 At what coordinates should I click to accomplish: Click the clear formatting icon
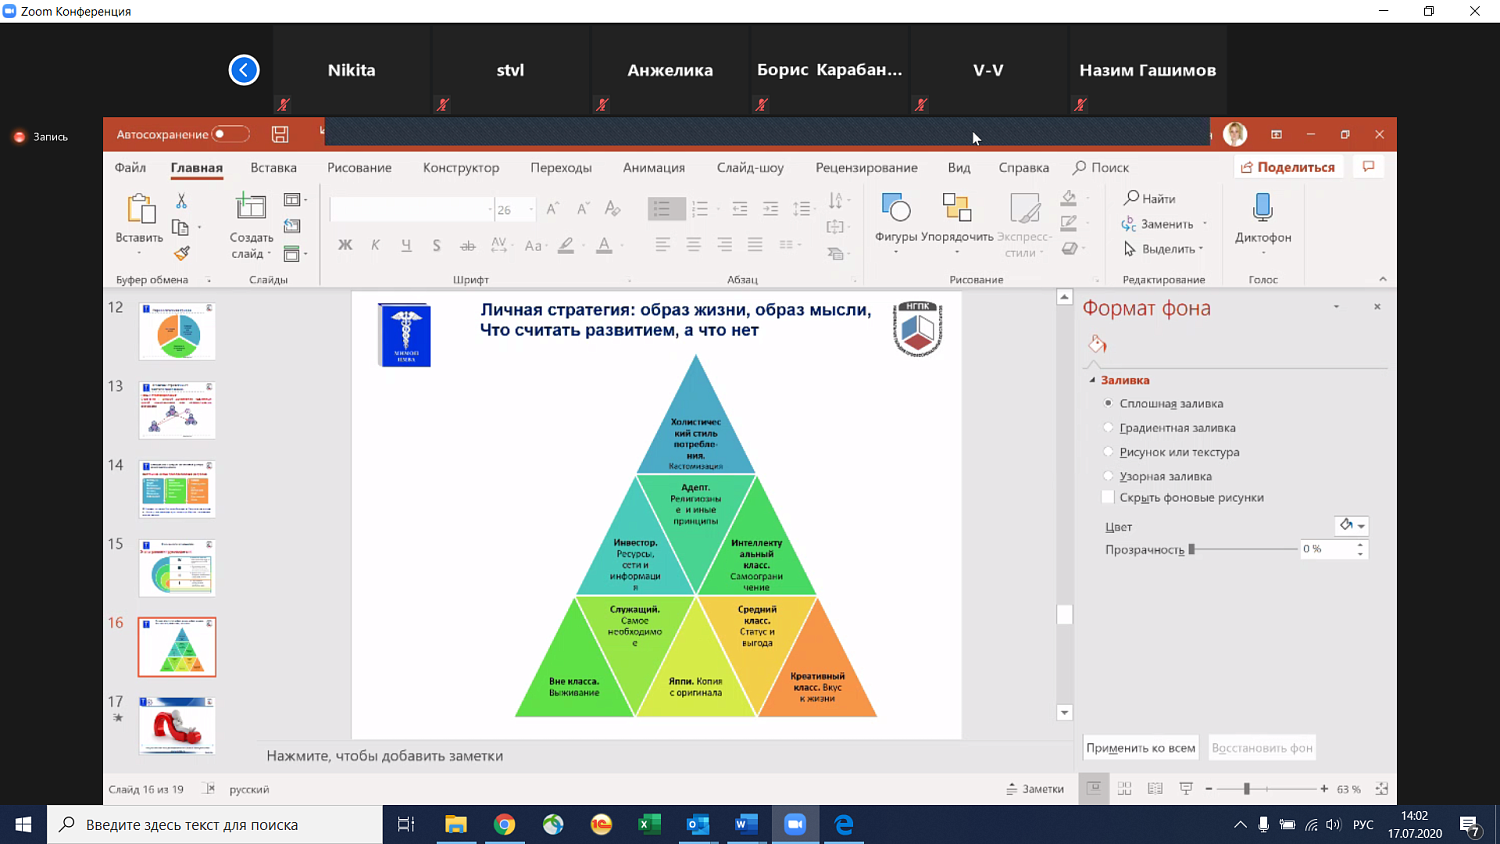point(613,208)
